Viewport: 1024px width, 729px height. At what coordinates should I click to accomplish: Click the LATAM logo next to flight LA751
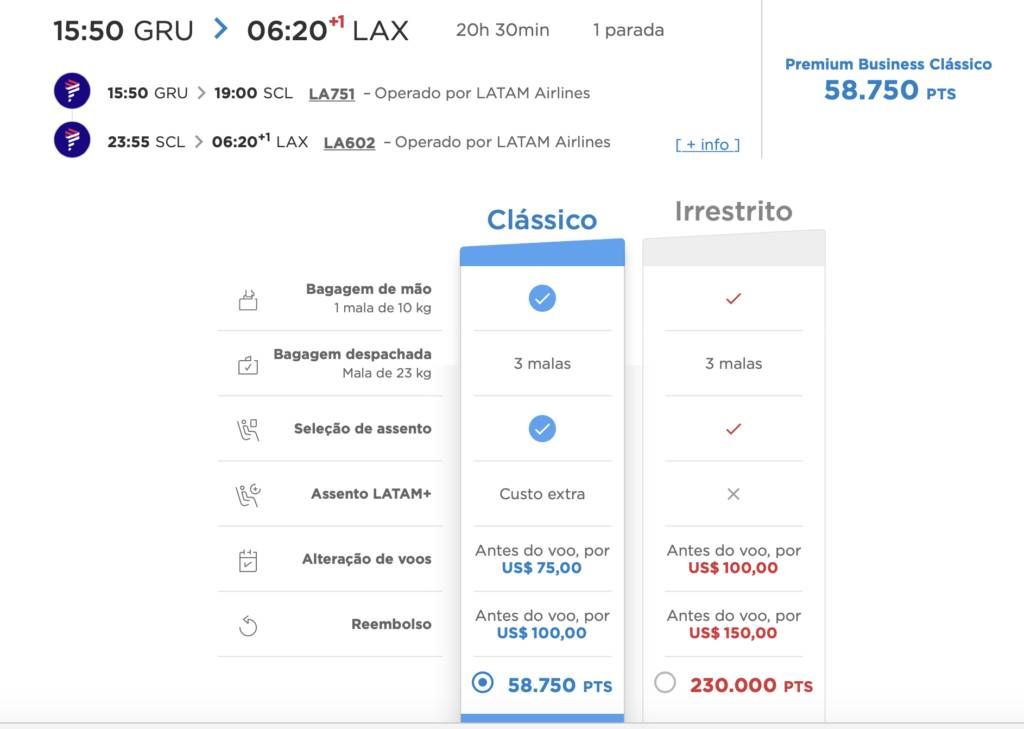point(72,90)
